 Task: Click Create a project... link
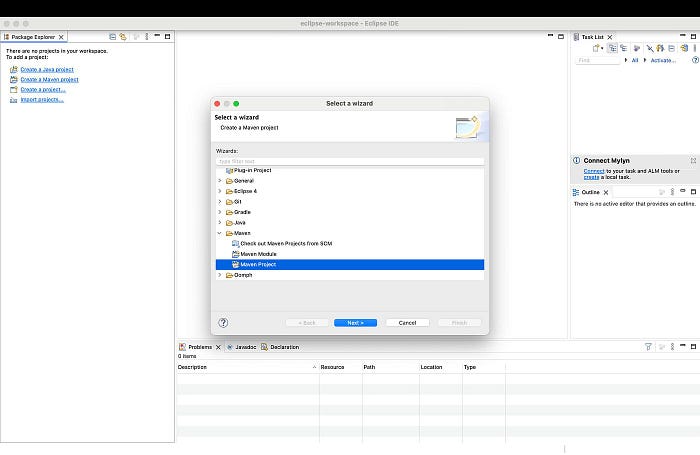point(43,90)
